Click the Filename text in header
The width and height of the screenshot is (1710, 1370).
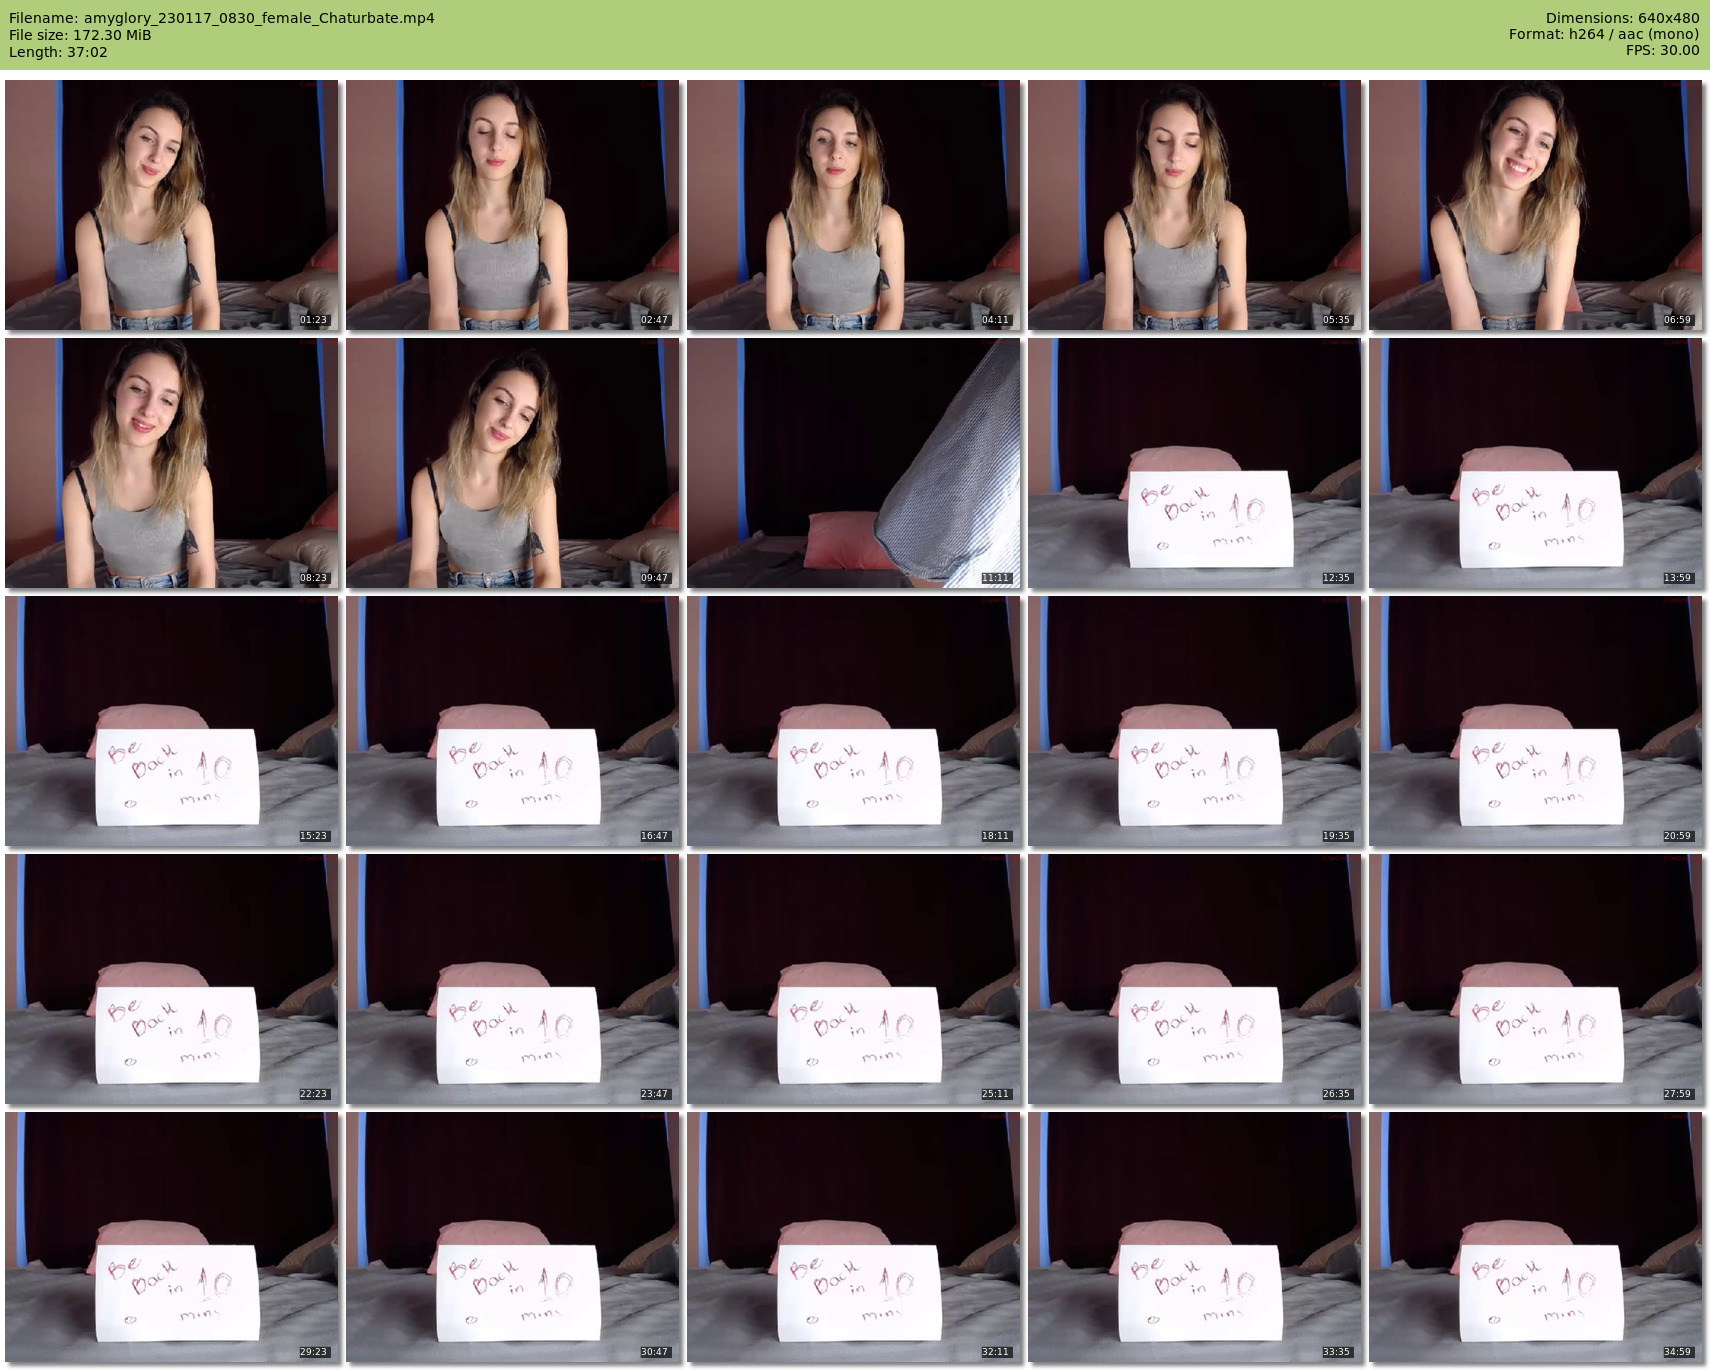click(x=222, y=18)
